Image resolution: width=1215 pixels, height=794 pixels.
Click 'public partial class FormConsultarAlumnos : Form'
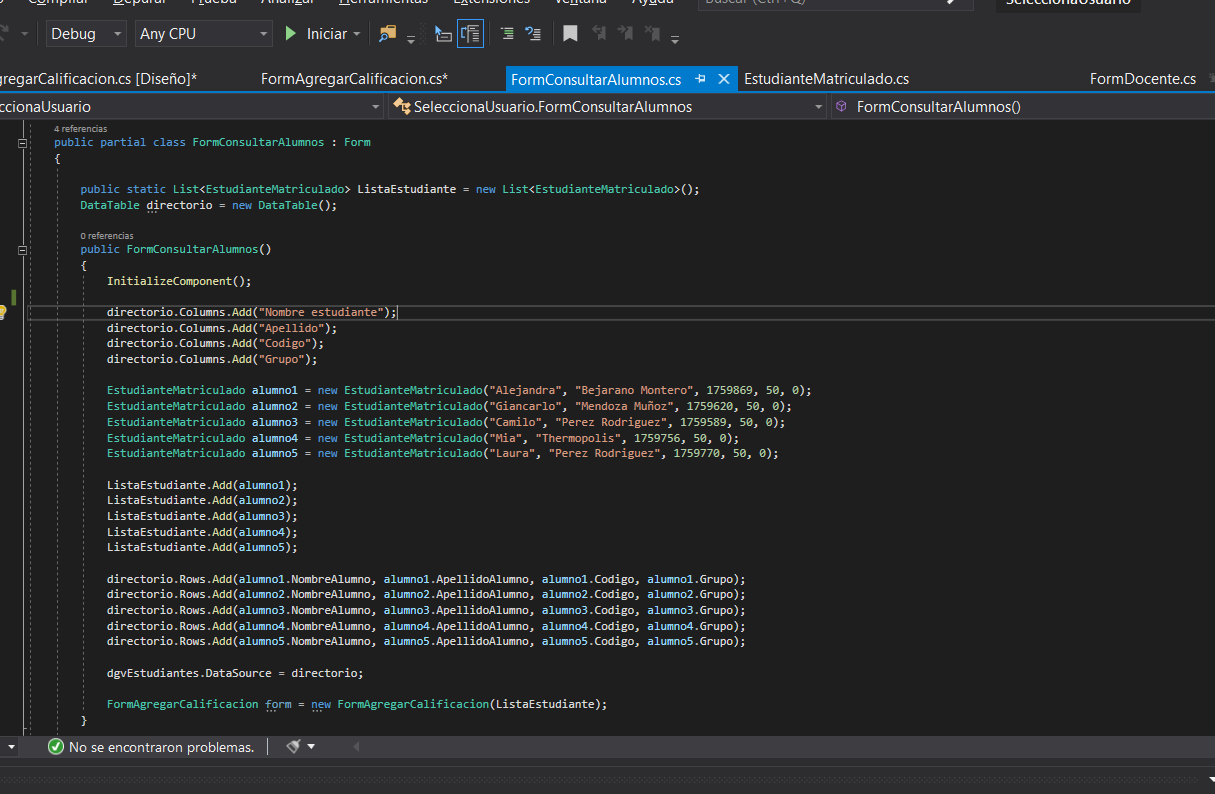pyautogui.click(x=212, y=143)
